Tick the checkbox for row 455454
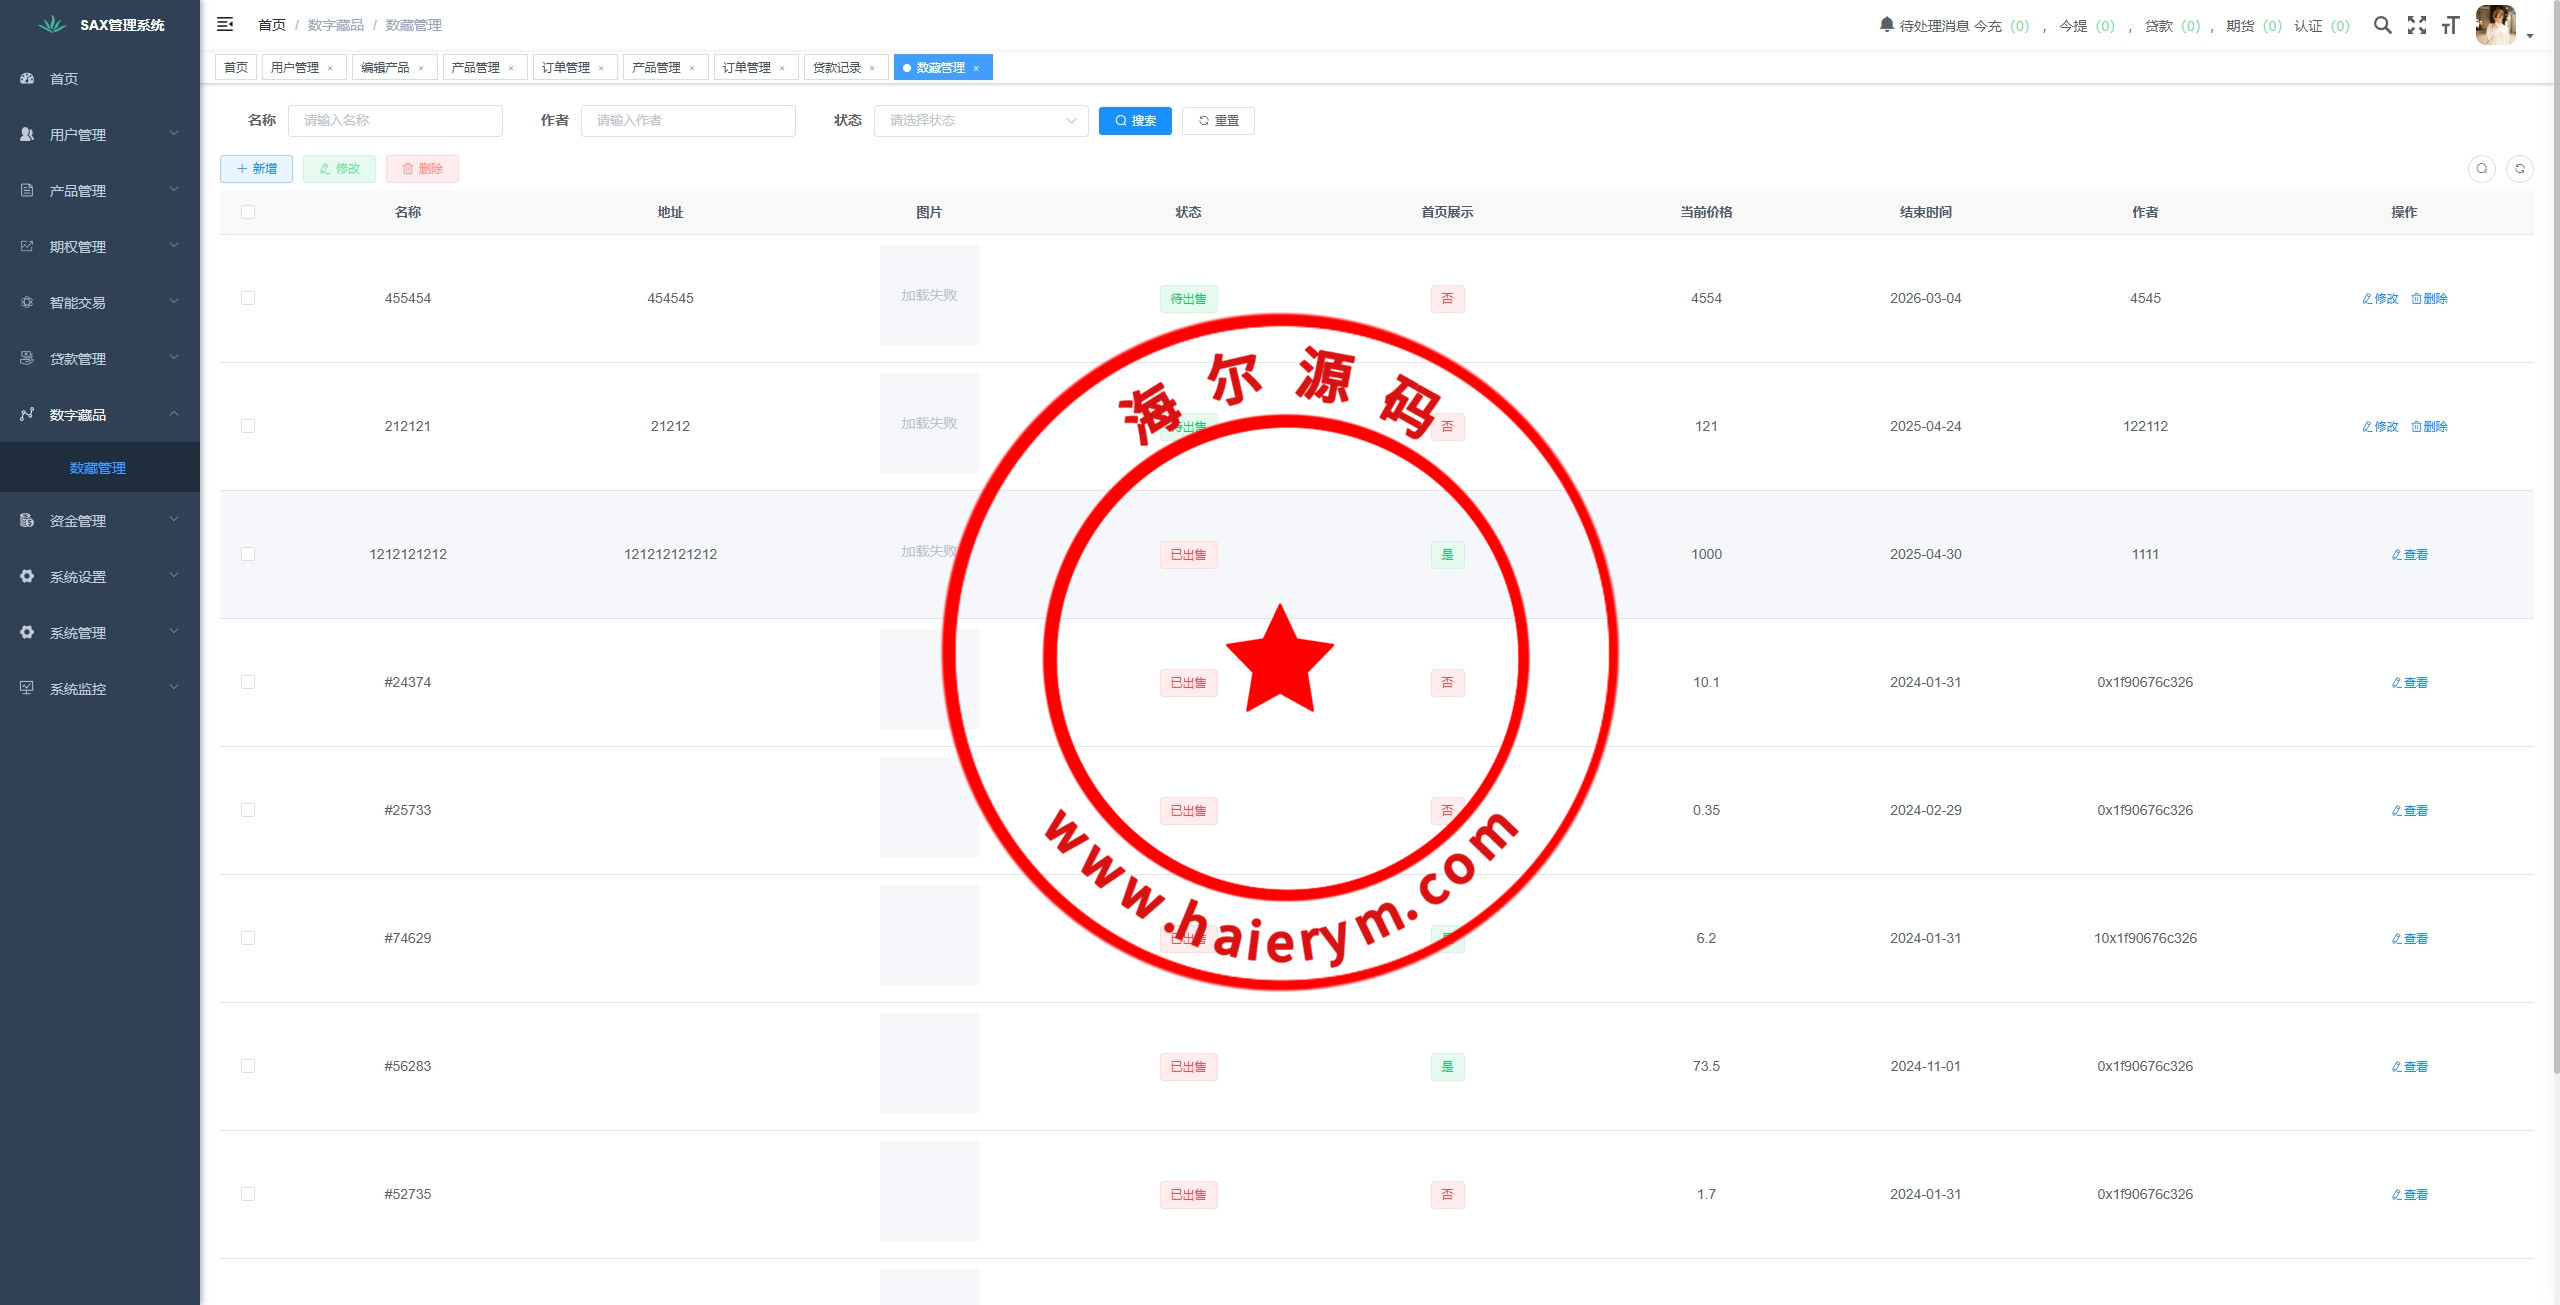The height and width of the screenshot is (1305, 2560). pos(248,298)
